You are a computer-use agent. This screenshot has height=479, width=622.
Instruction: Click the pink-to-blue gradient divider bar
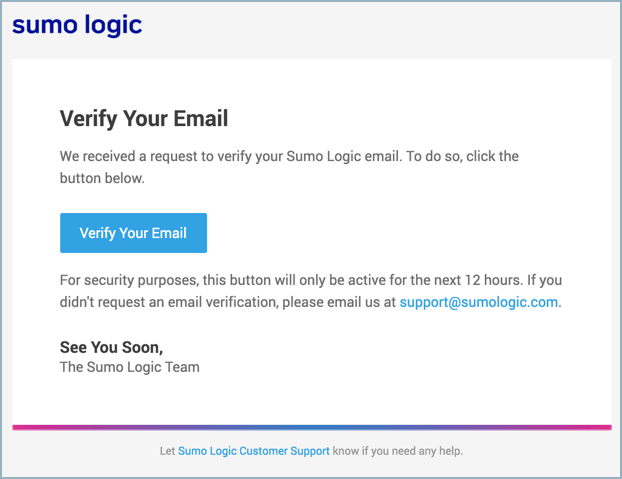[x=311, y=427]
